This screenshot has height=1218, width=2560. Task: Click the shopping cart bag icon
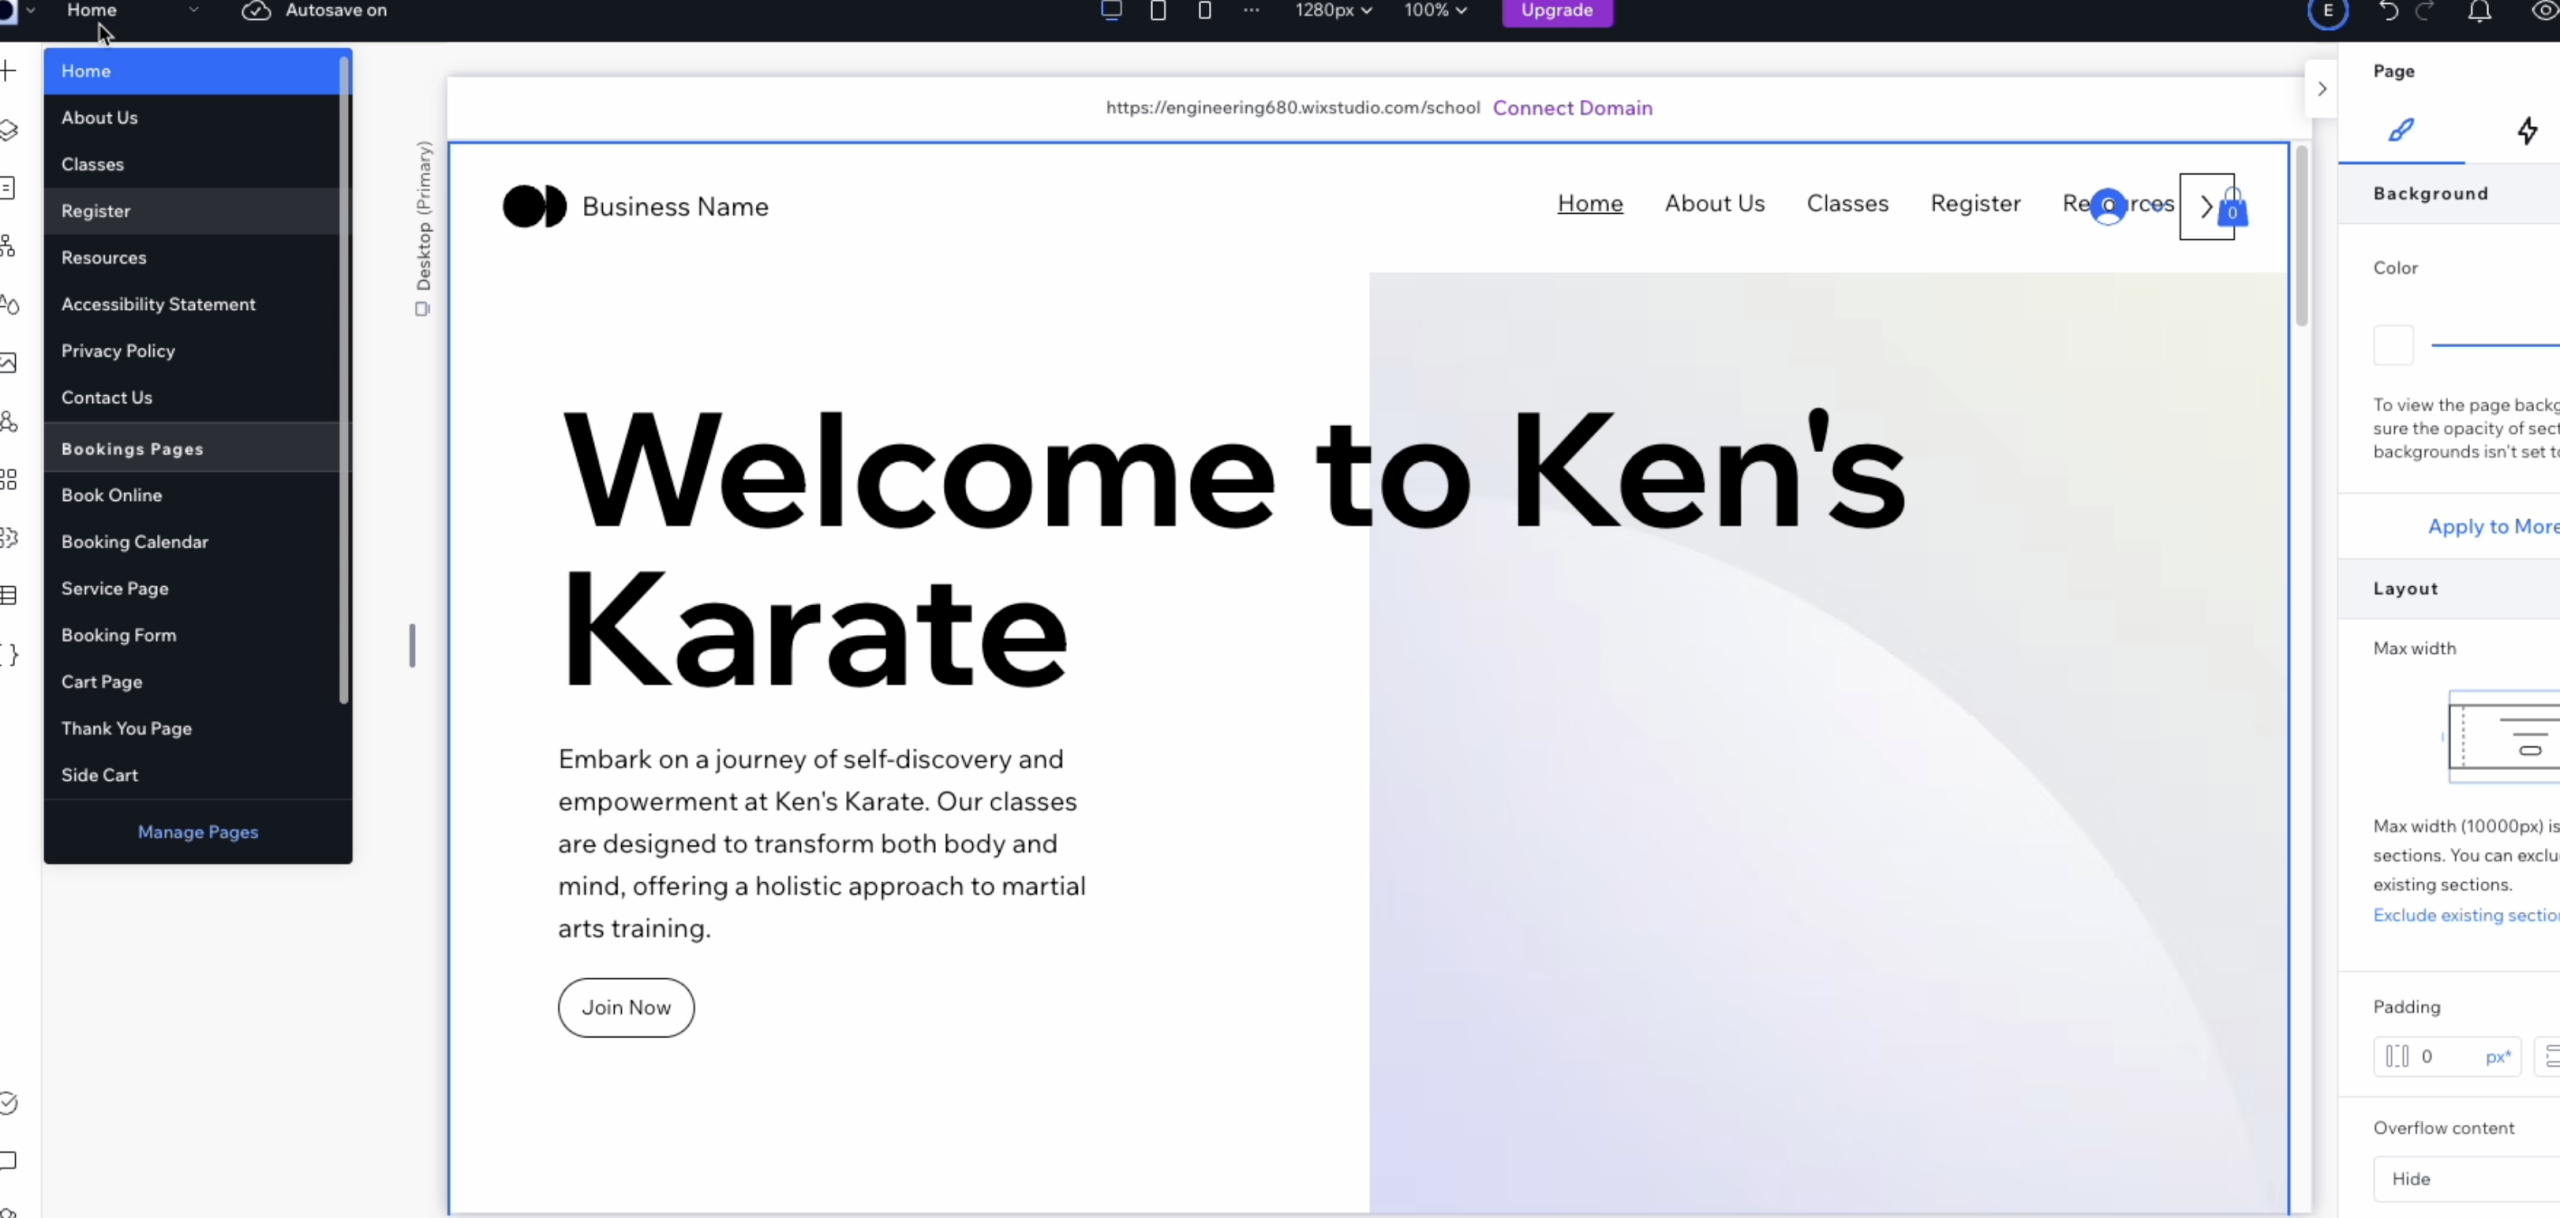[2232, 208]
